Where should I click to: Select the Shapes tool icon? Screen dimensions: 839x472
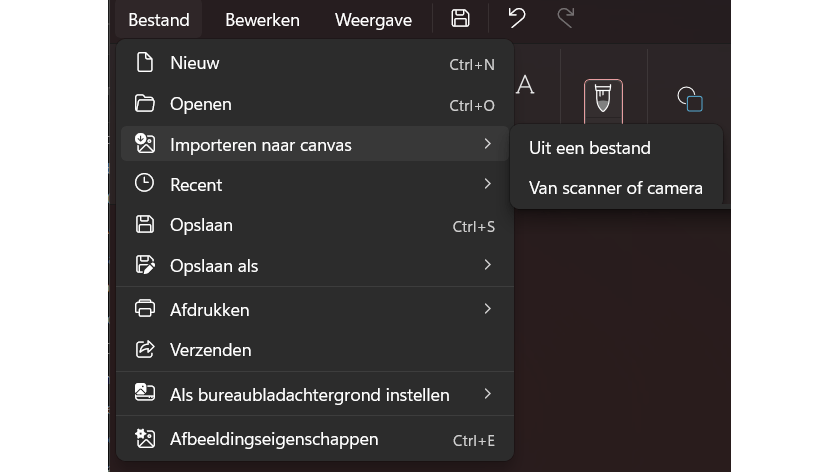coord(690,99)
